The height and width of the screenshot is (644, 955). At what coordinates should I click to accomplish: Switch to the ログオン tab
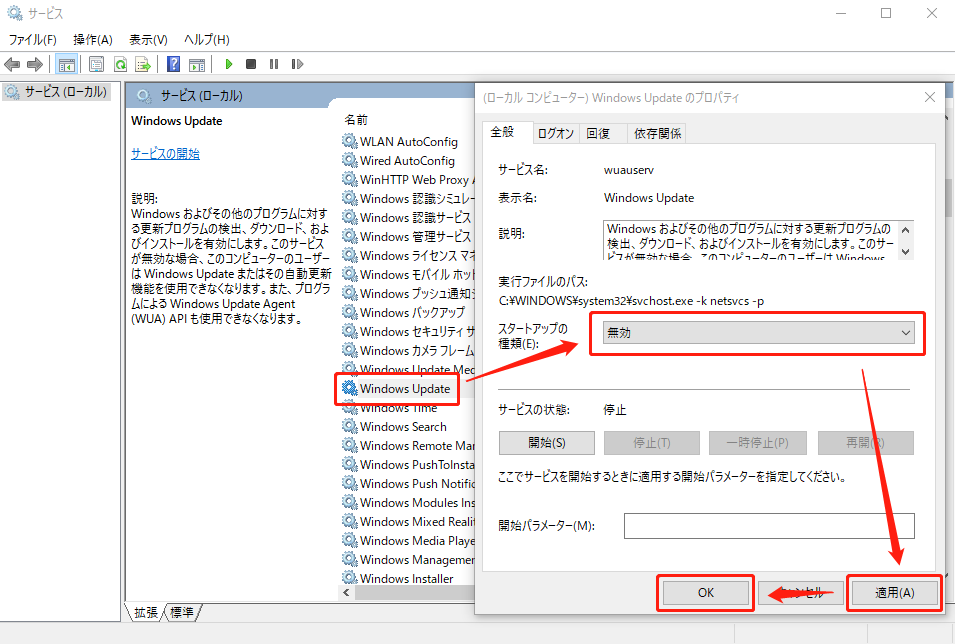555,133
